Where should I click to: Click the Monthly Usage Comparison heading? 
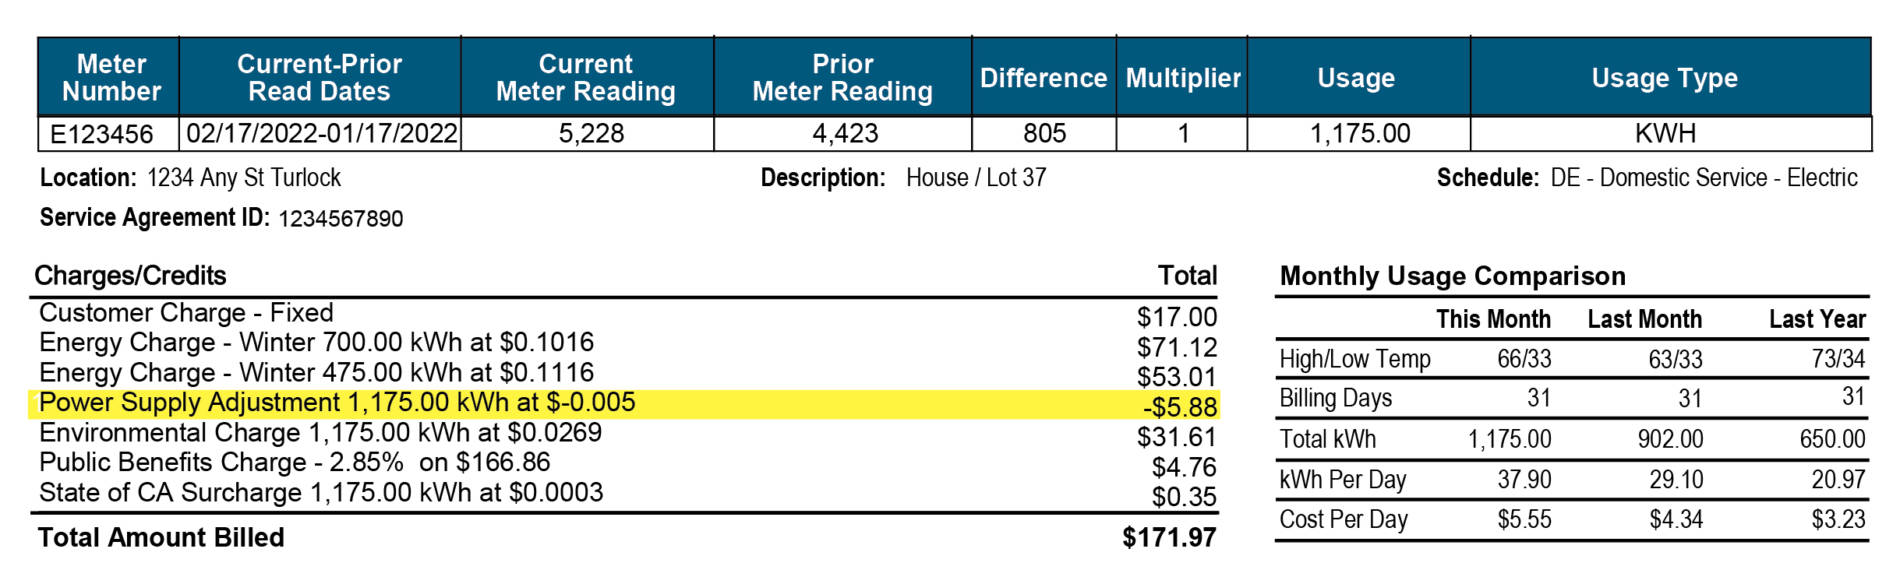(x=1452, y=276)
